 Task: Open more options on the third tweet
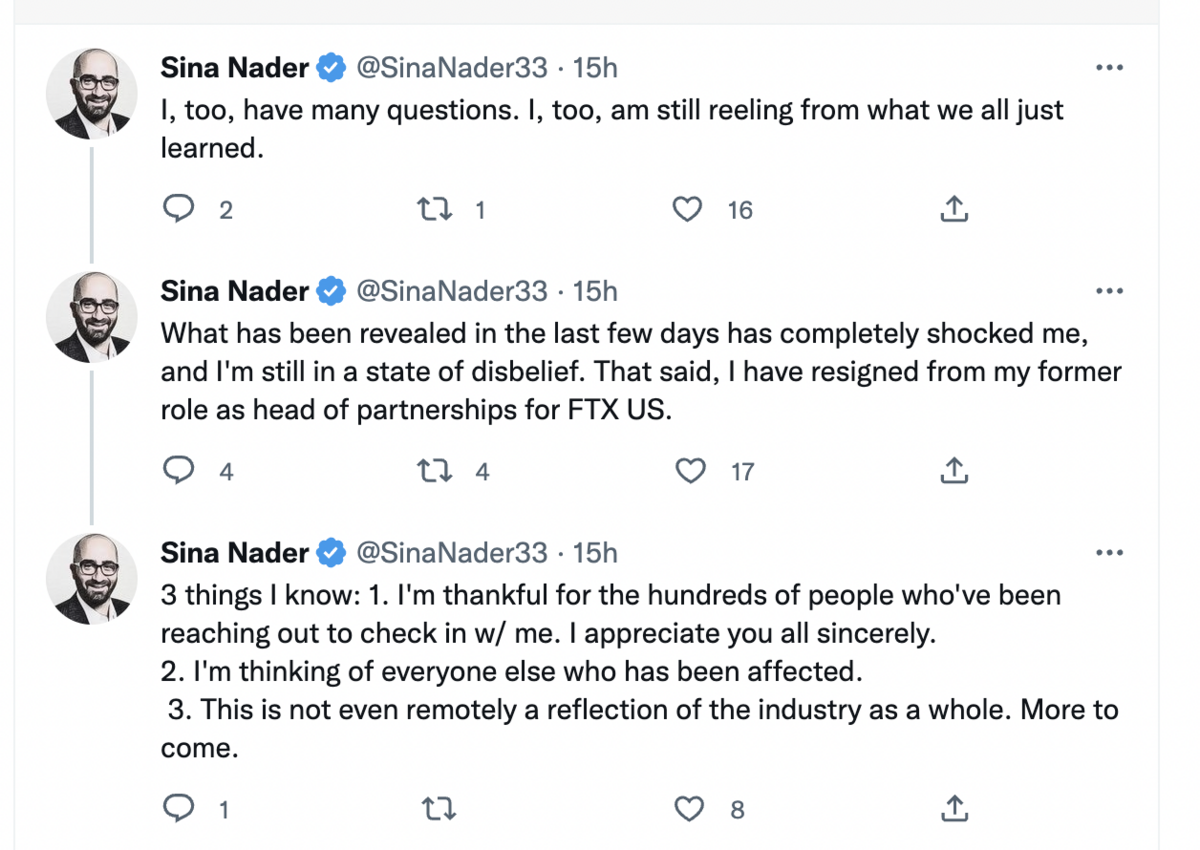click(x=1110, y=552)
